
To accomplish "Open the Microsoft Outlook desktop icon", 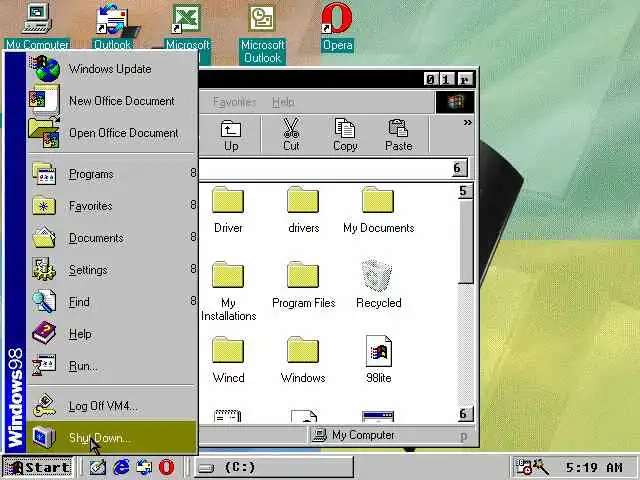I will 262,34.
